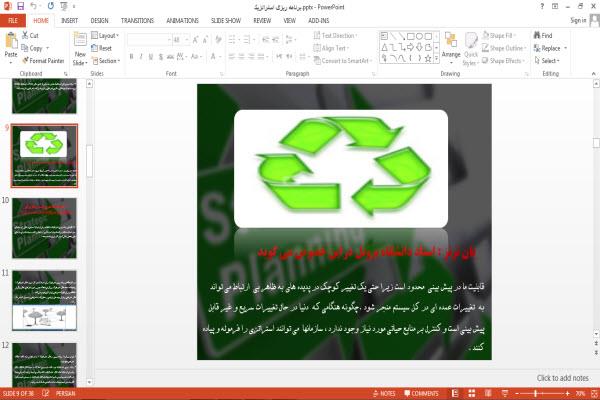
Task: Click the Copy icon
Action: 25,48
